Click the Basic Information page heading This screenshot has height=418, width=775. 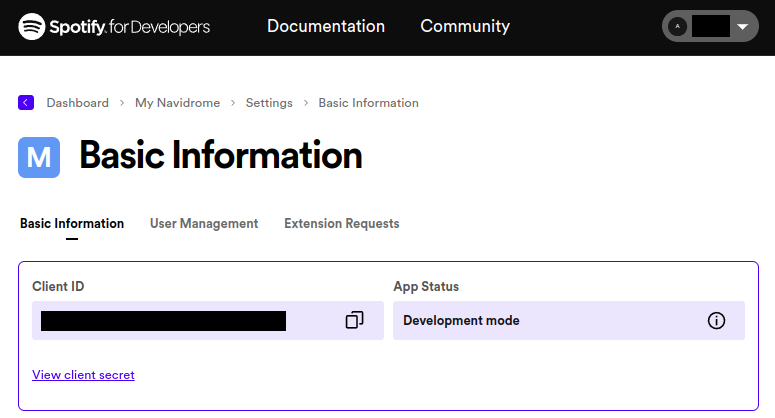click(x=220, y=156)
